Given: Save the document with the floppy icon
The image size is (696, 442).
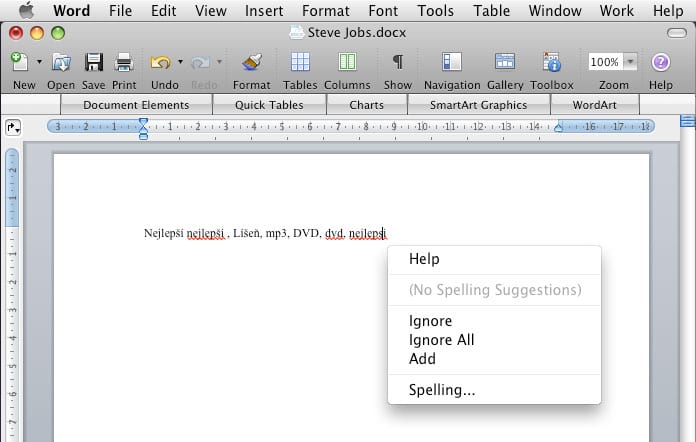Looking at the screenshot, I should point(94,62).
